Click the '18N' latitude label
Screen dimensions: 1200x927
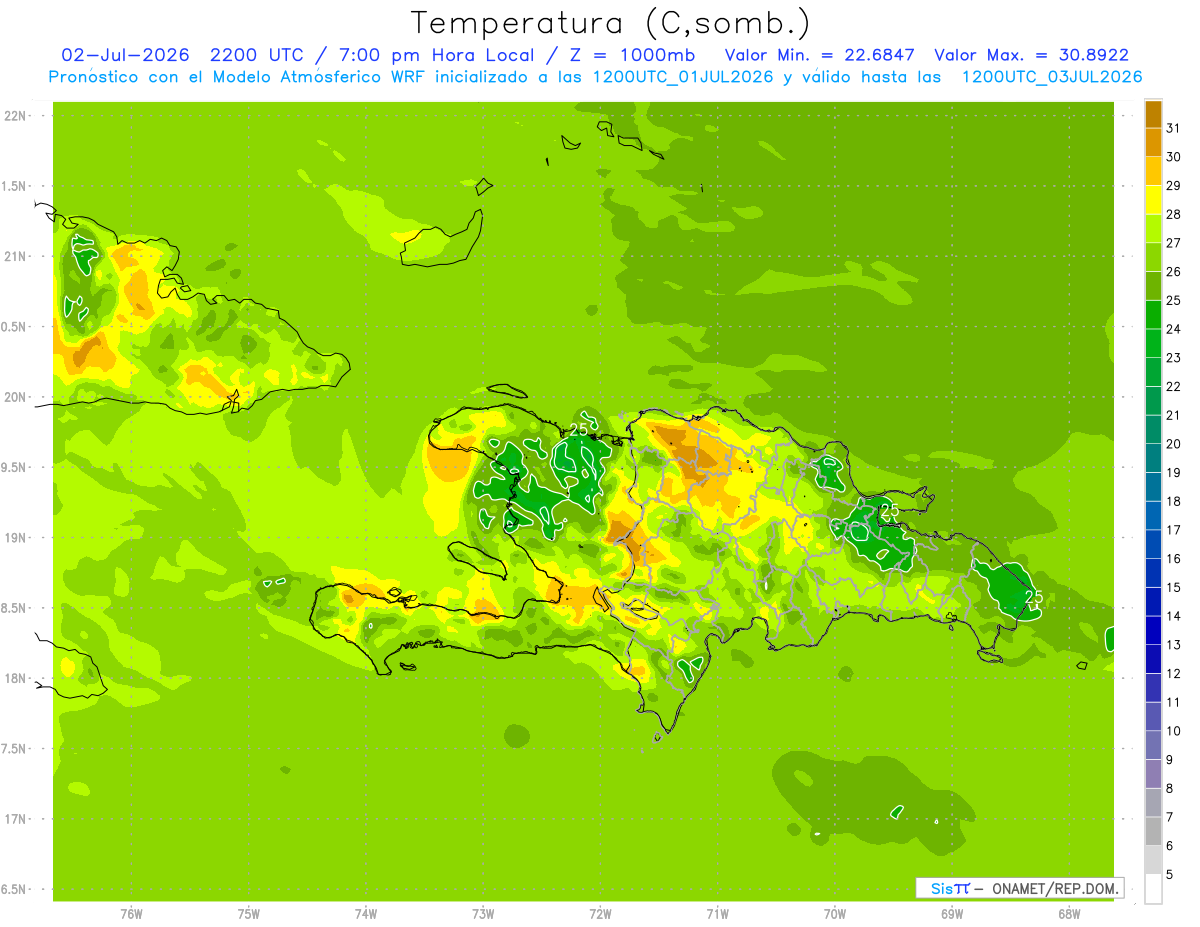click(x=15, y=678)
